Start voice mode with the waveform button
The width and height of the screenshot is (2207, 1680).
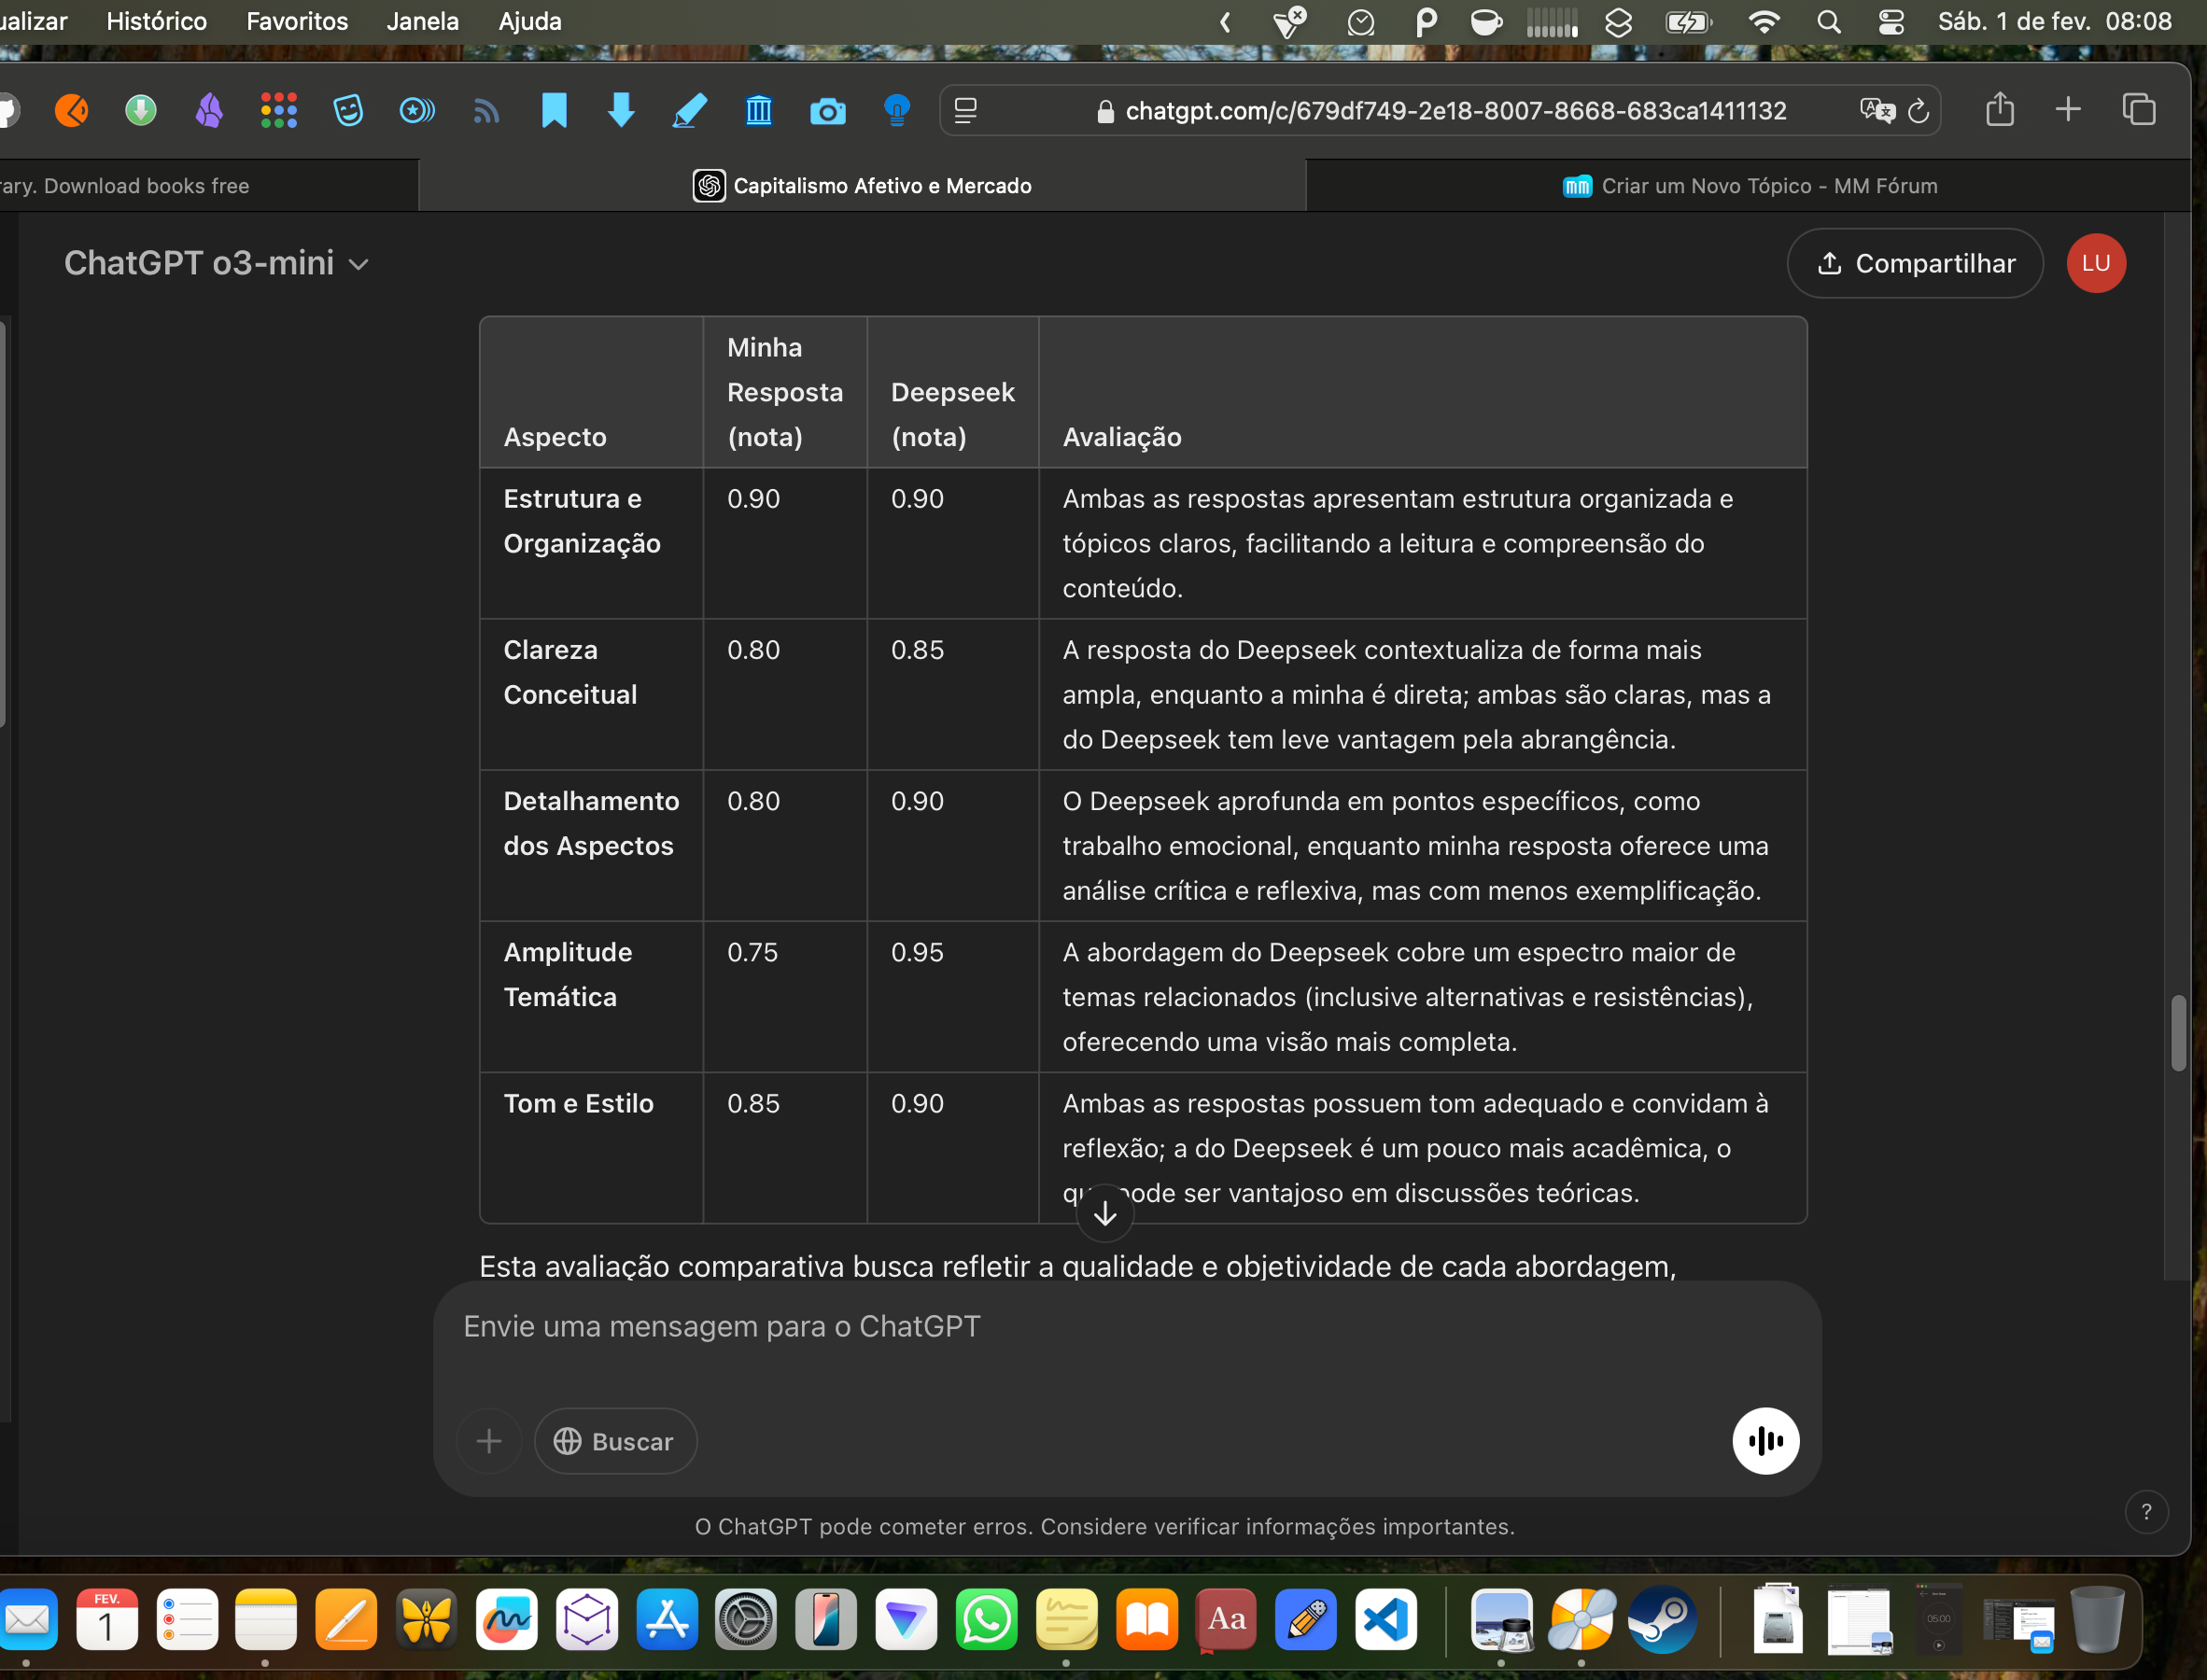pos(1765,1441)
